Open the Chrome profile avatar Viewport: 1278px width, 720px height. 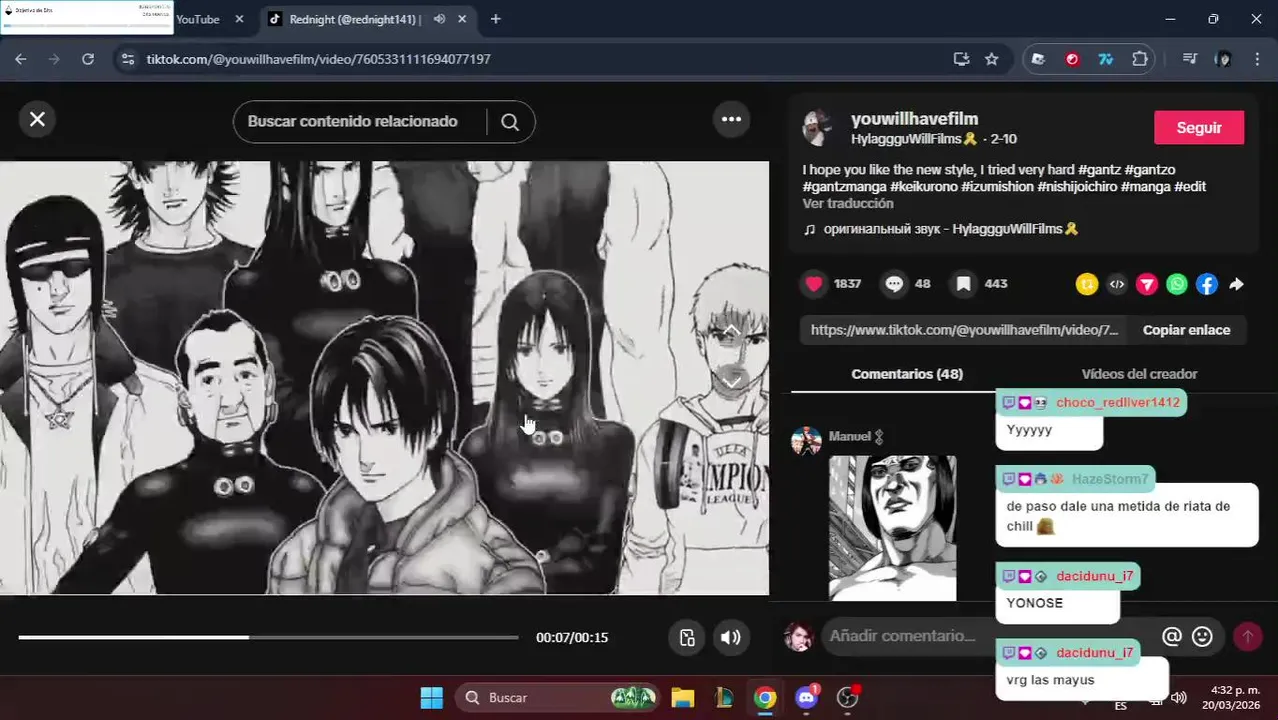pos(1223,59)
